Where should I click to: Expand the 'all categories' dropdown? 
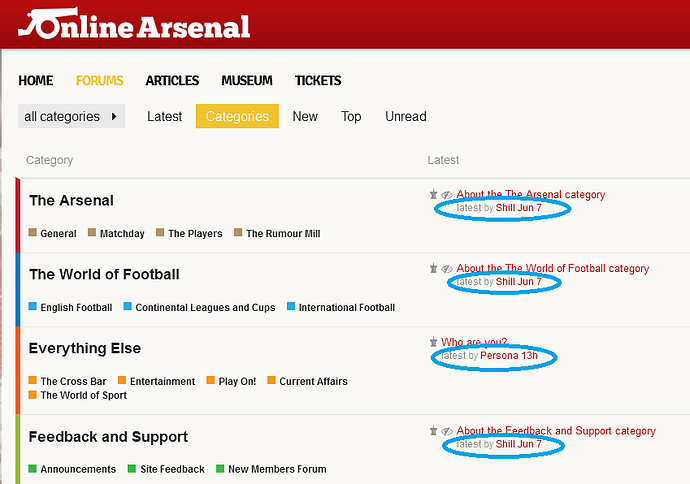71,116
